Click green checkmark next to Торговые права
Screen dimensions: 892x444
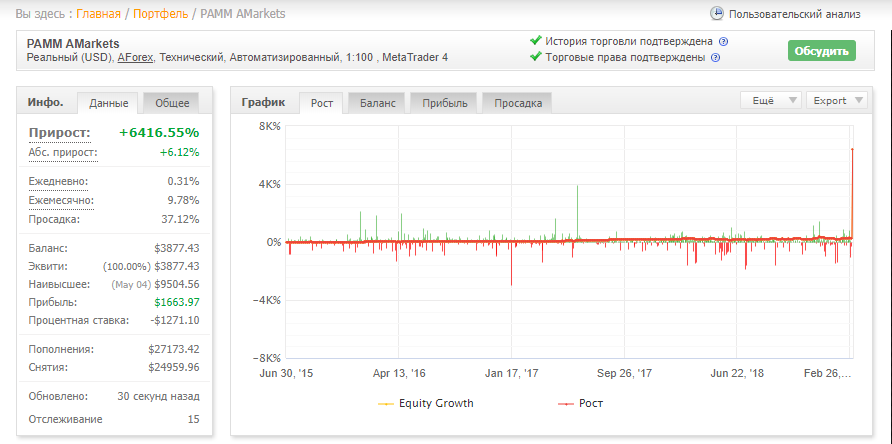point(535,57)
